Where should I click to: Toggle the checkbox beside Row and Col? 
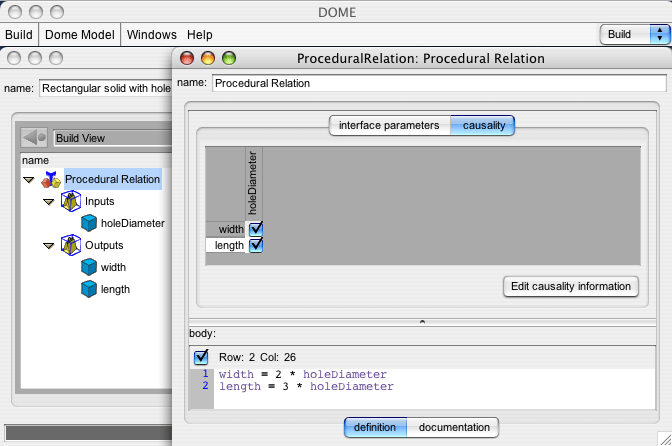click(x=201, y=357)
